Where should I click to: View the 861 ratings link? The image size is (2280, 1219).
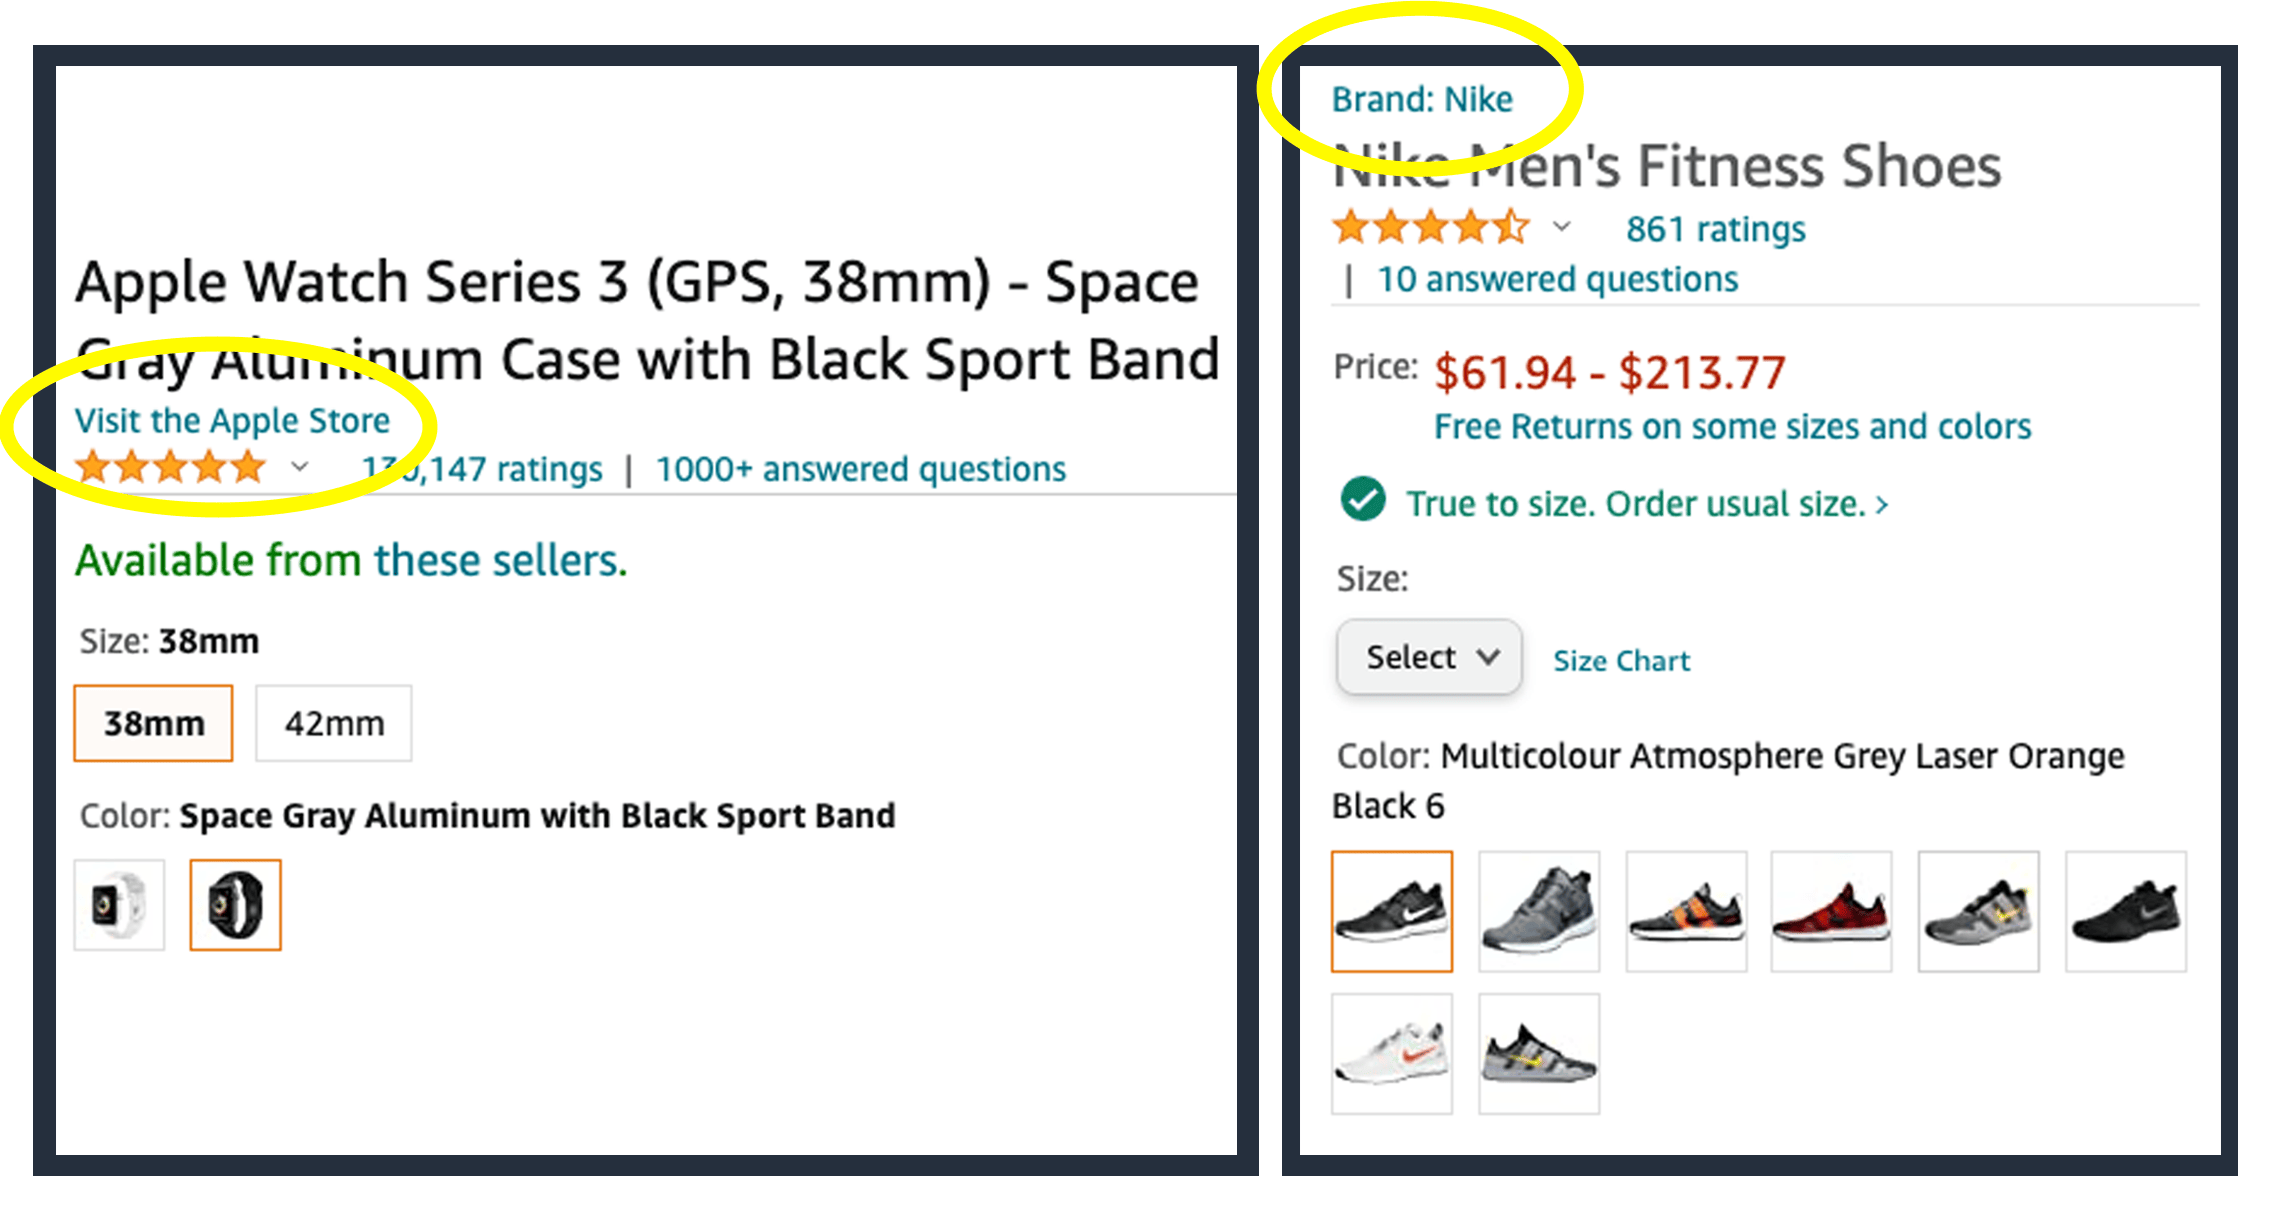point(1715,229)
